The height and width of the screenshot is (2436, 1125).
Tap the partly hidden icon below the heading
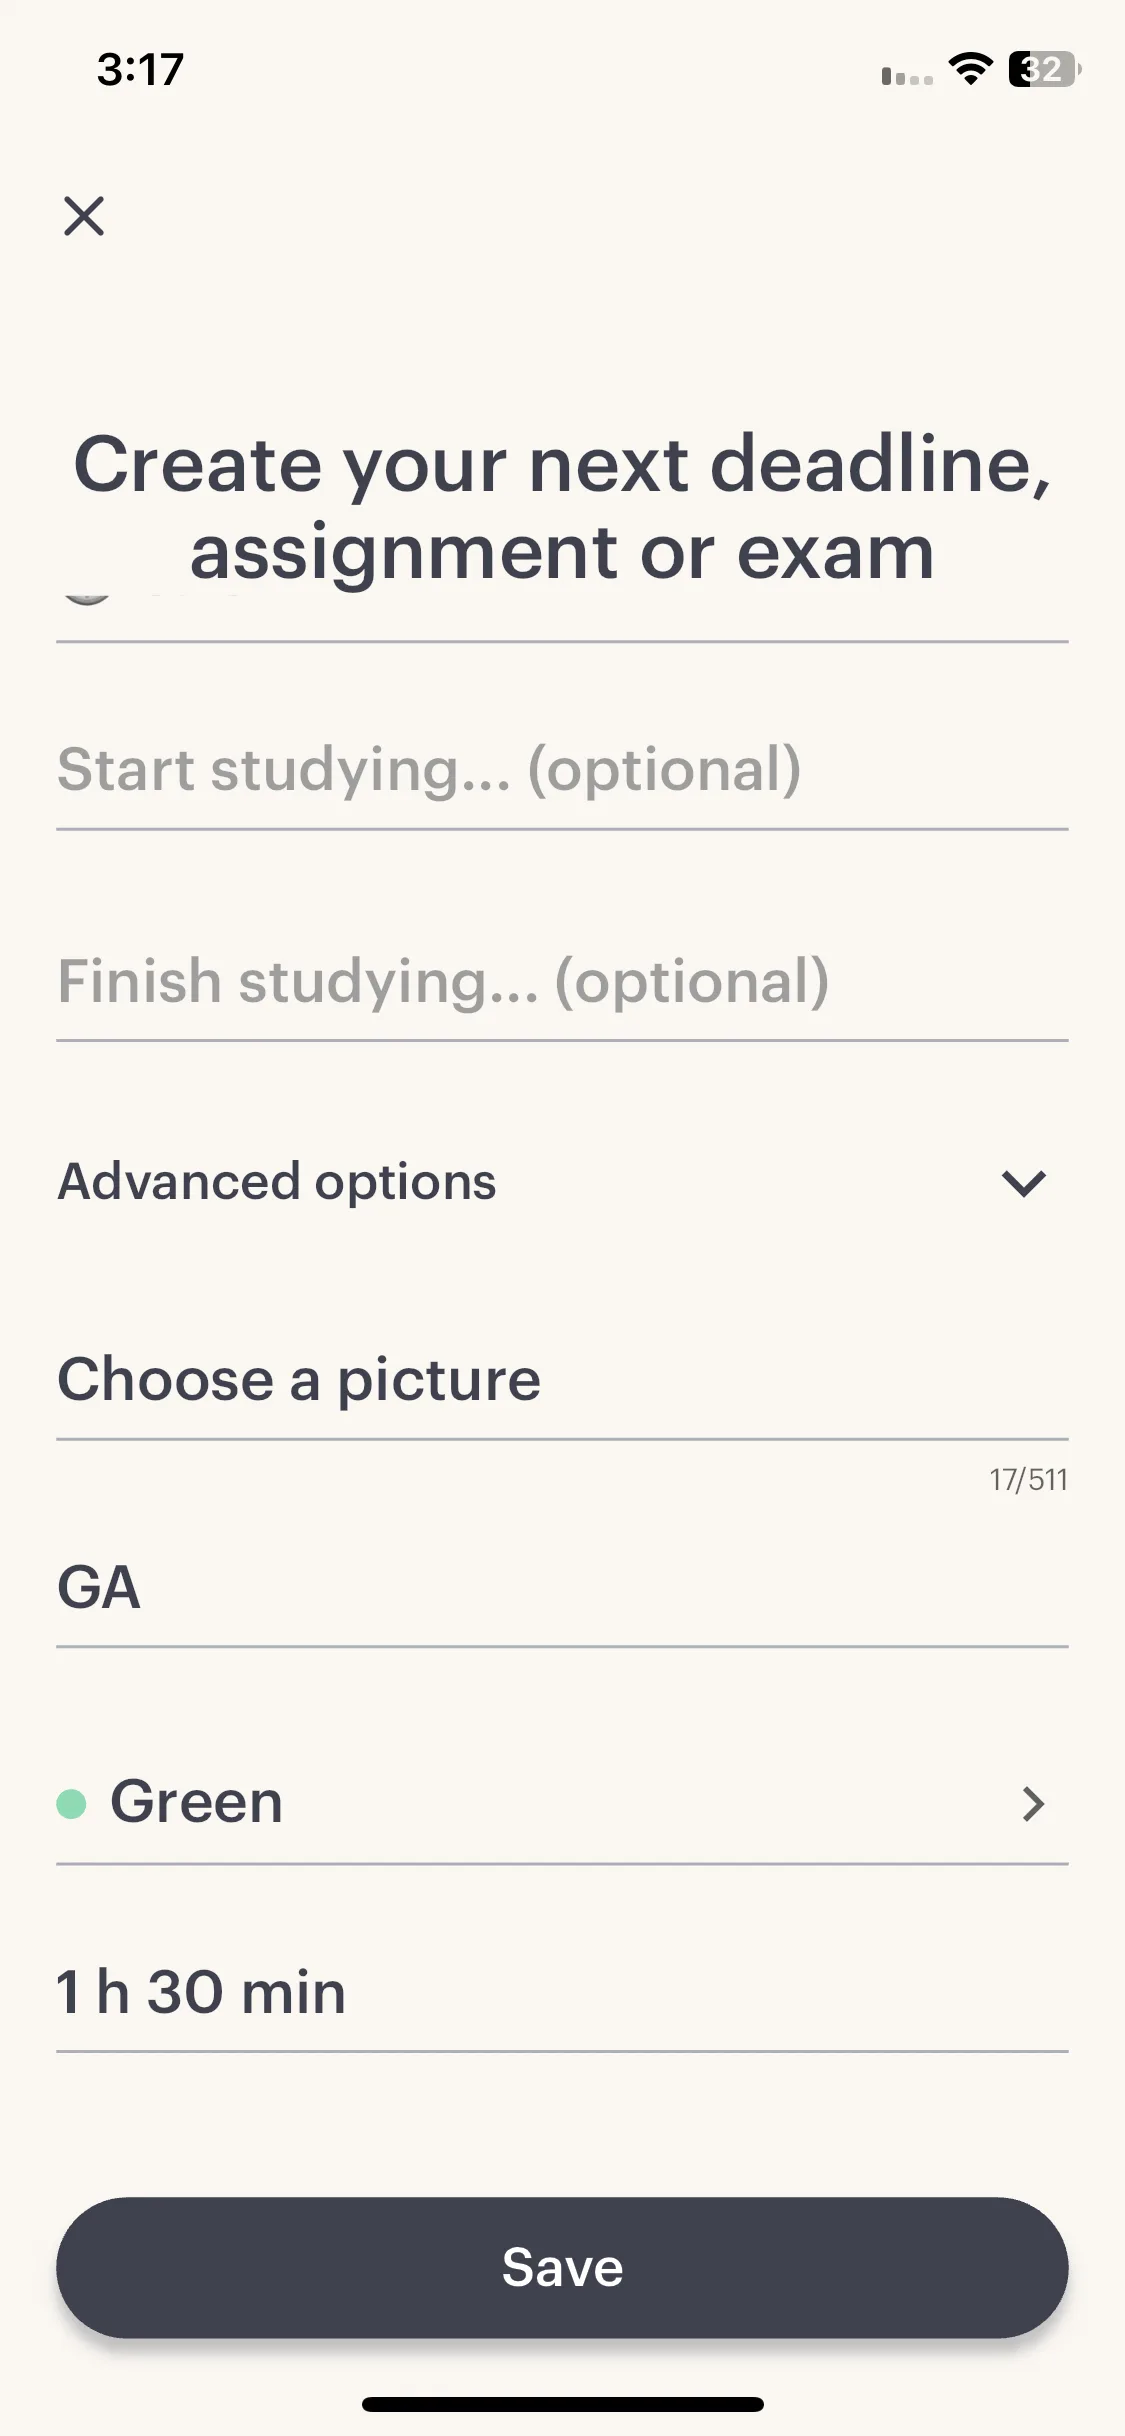87,598
